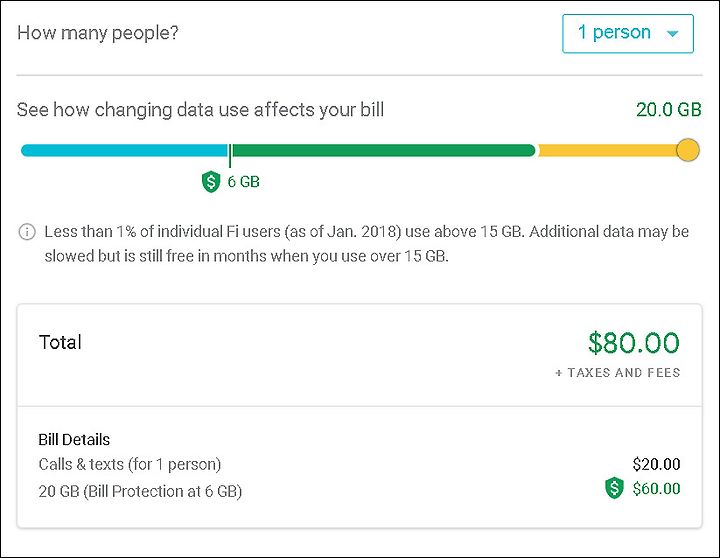Click the blue segment of the data slider

[x=124, y=150]
